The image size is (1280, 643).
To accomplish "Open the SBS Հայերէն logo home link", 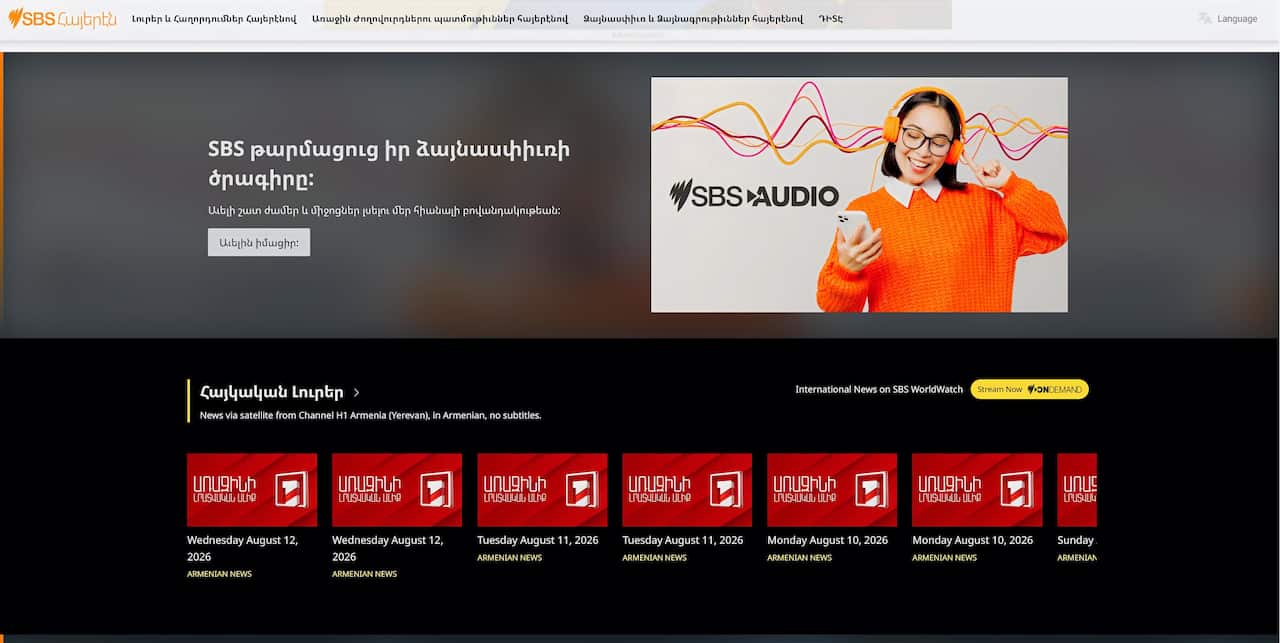I will [62, 18].
